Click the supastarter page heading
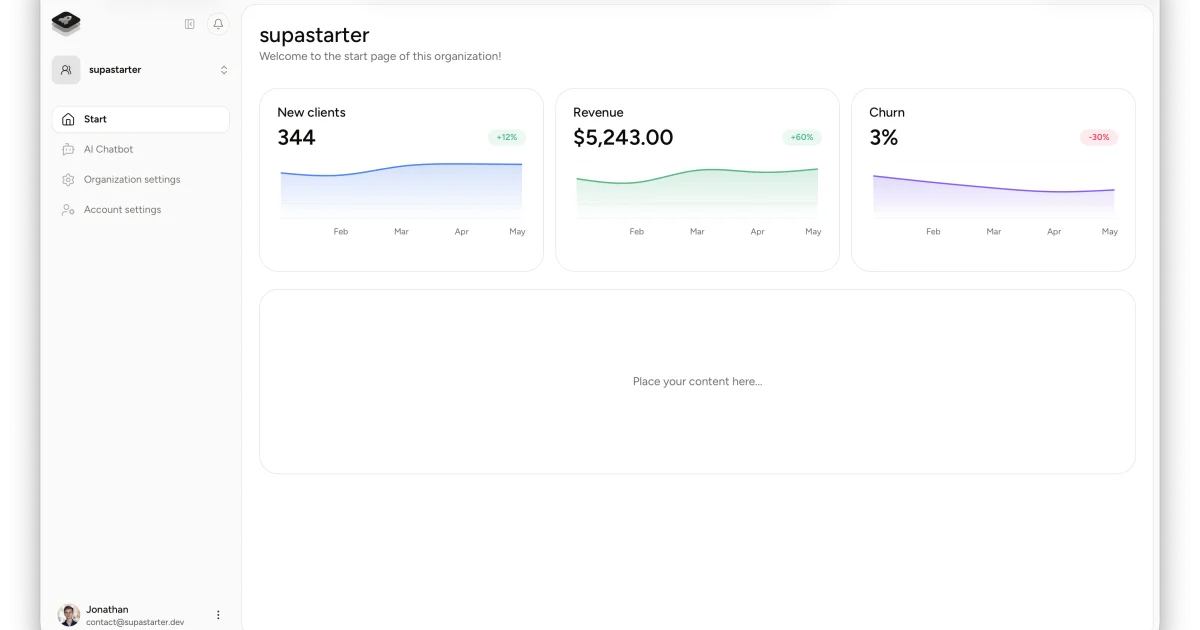1200x630 pixels. [314, 36]
